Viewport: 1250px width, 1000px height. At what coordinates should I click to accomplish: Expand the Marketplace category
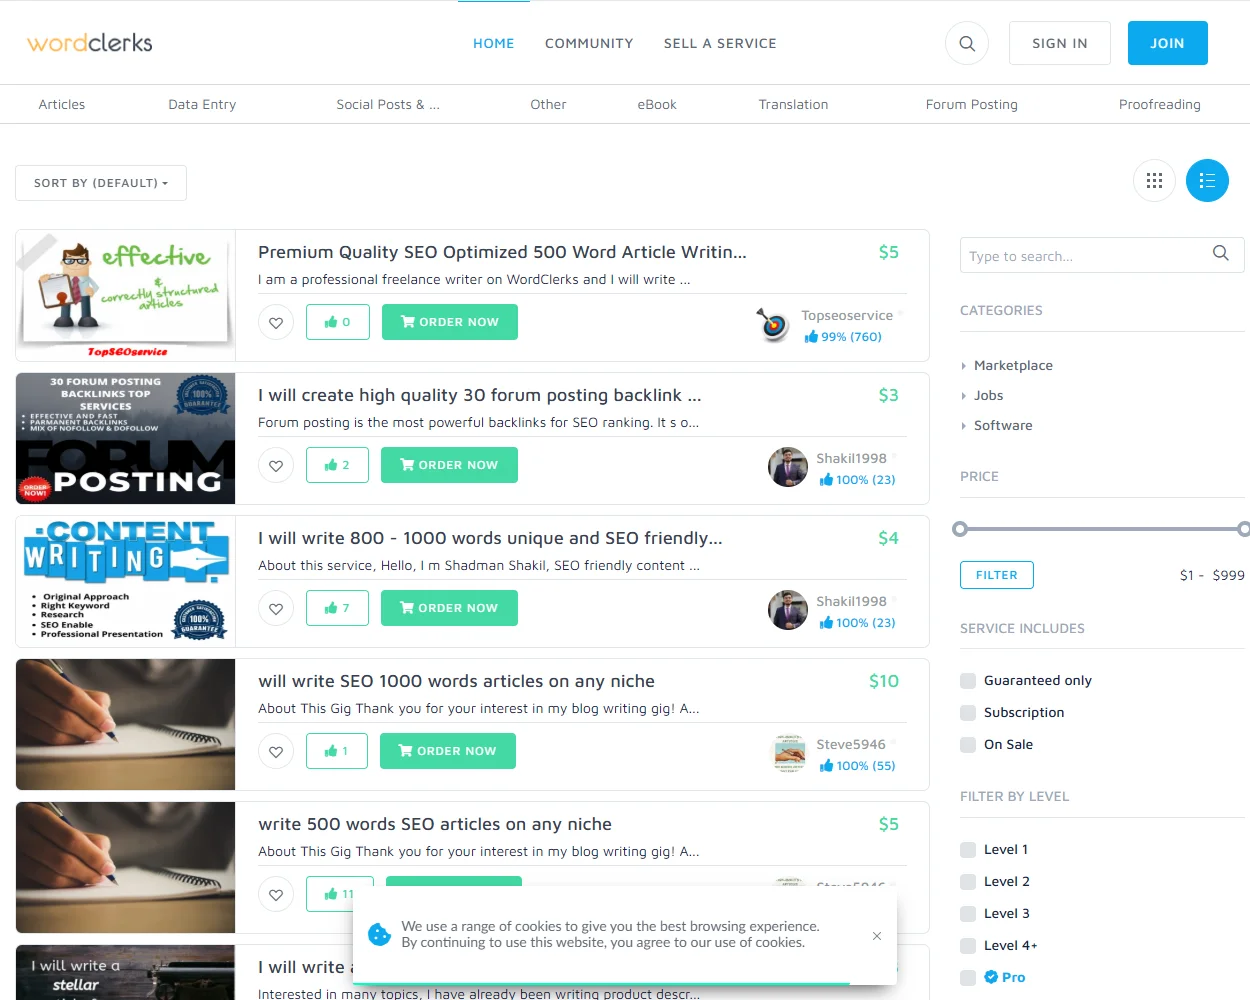coord(1012,366)
